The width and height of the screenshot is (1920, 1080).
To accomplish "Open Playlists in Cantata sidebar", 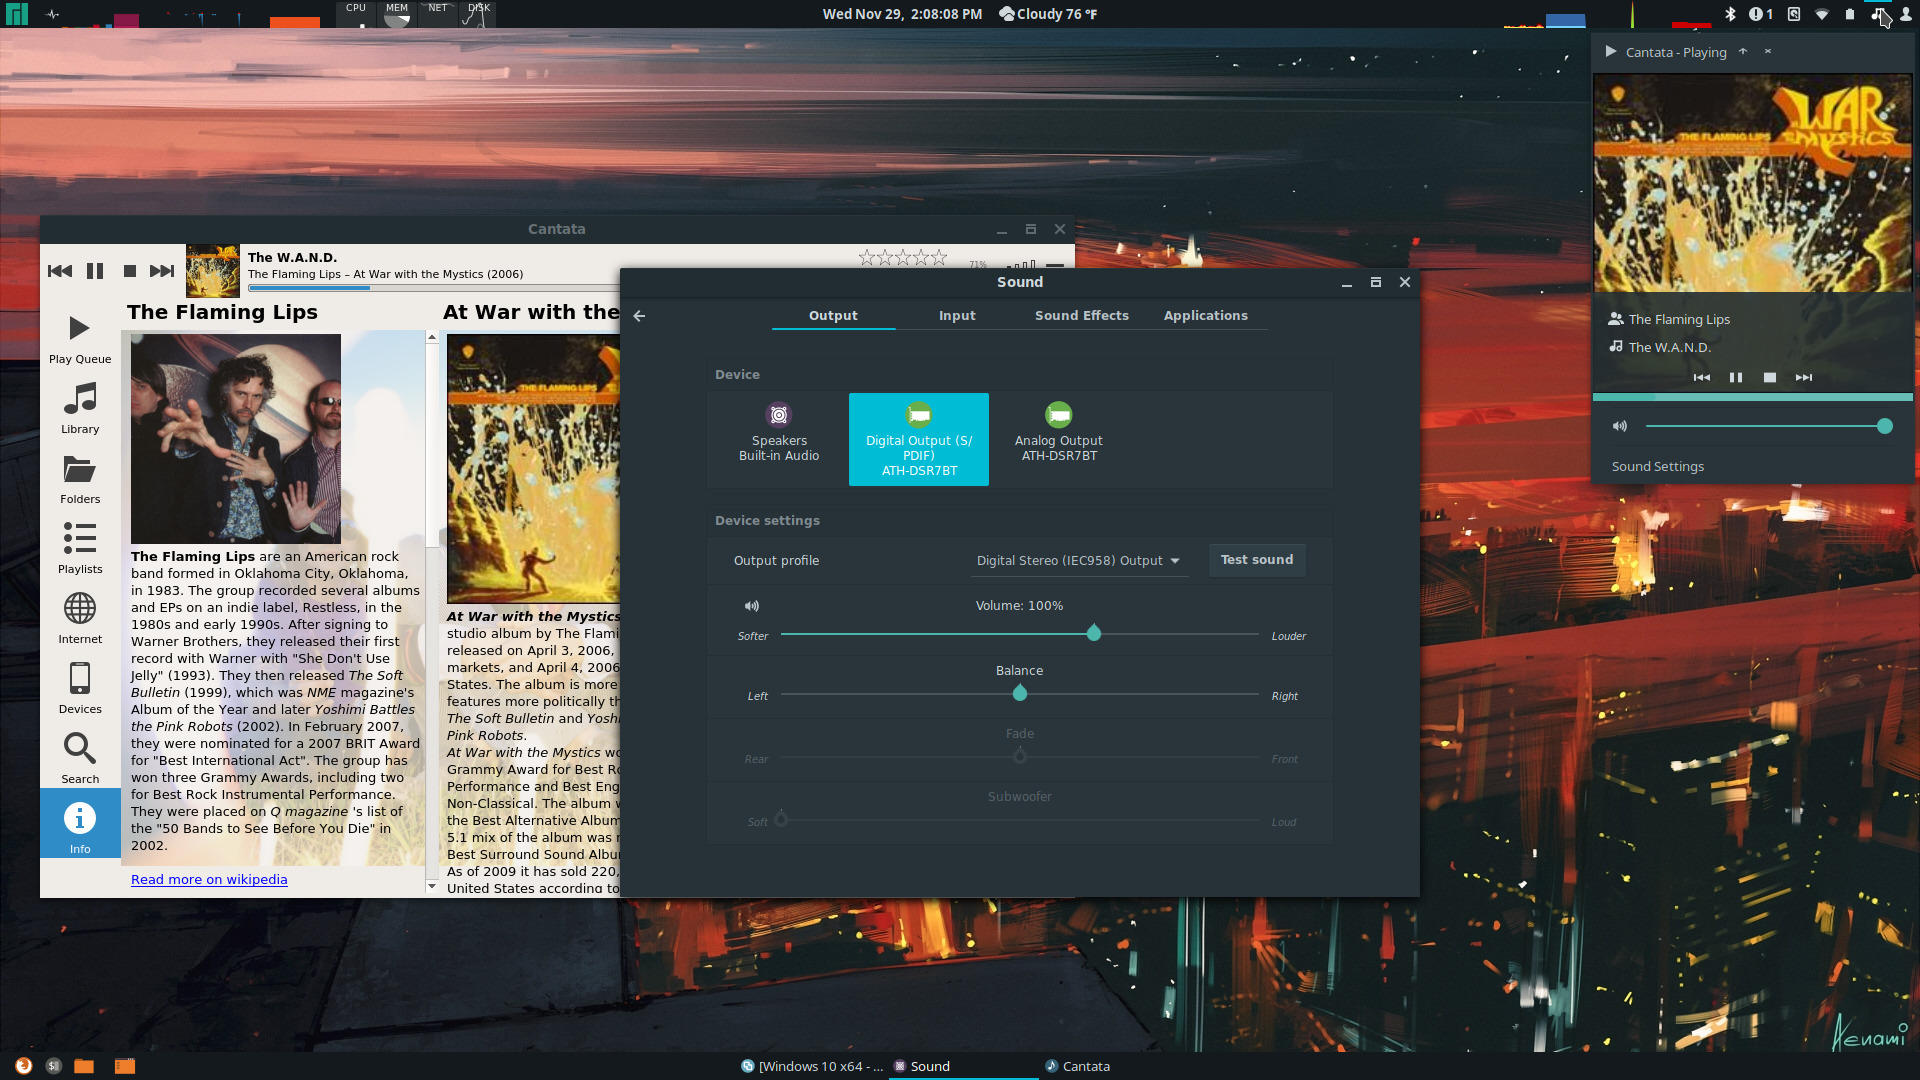I will pos(80,548).
